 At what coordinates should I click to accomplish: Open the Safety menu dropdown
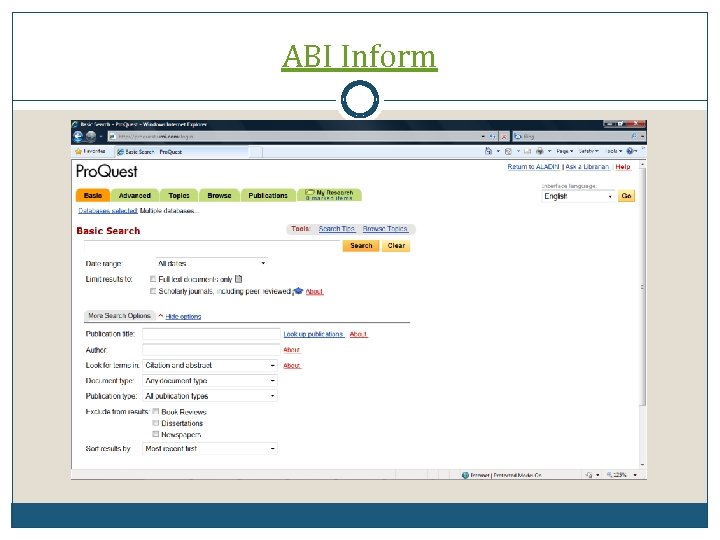pyautogui.click(x=588, y=151)
